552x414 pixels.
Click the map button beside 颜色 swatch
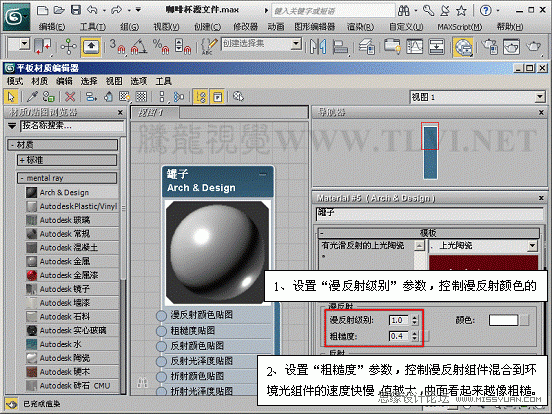coord(525,320)
